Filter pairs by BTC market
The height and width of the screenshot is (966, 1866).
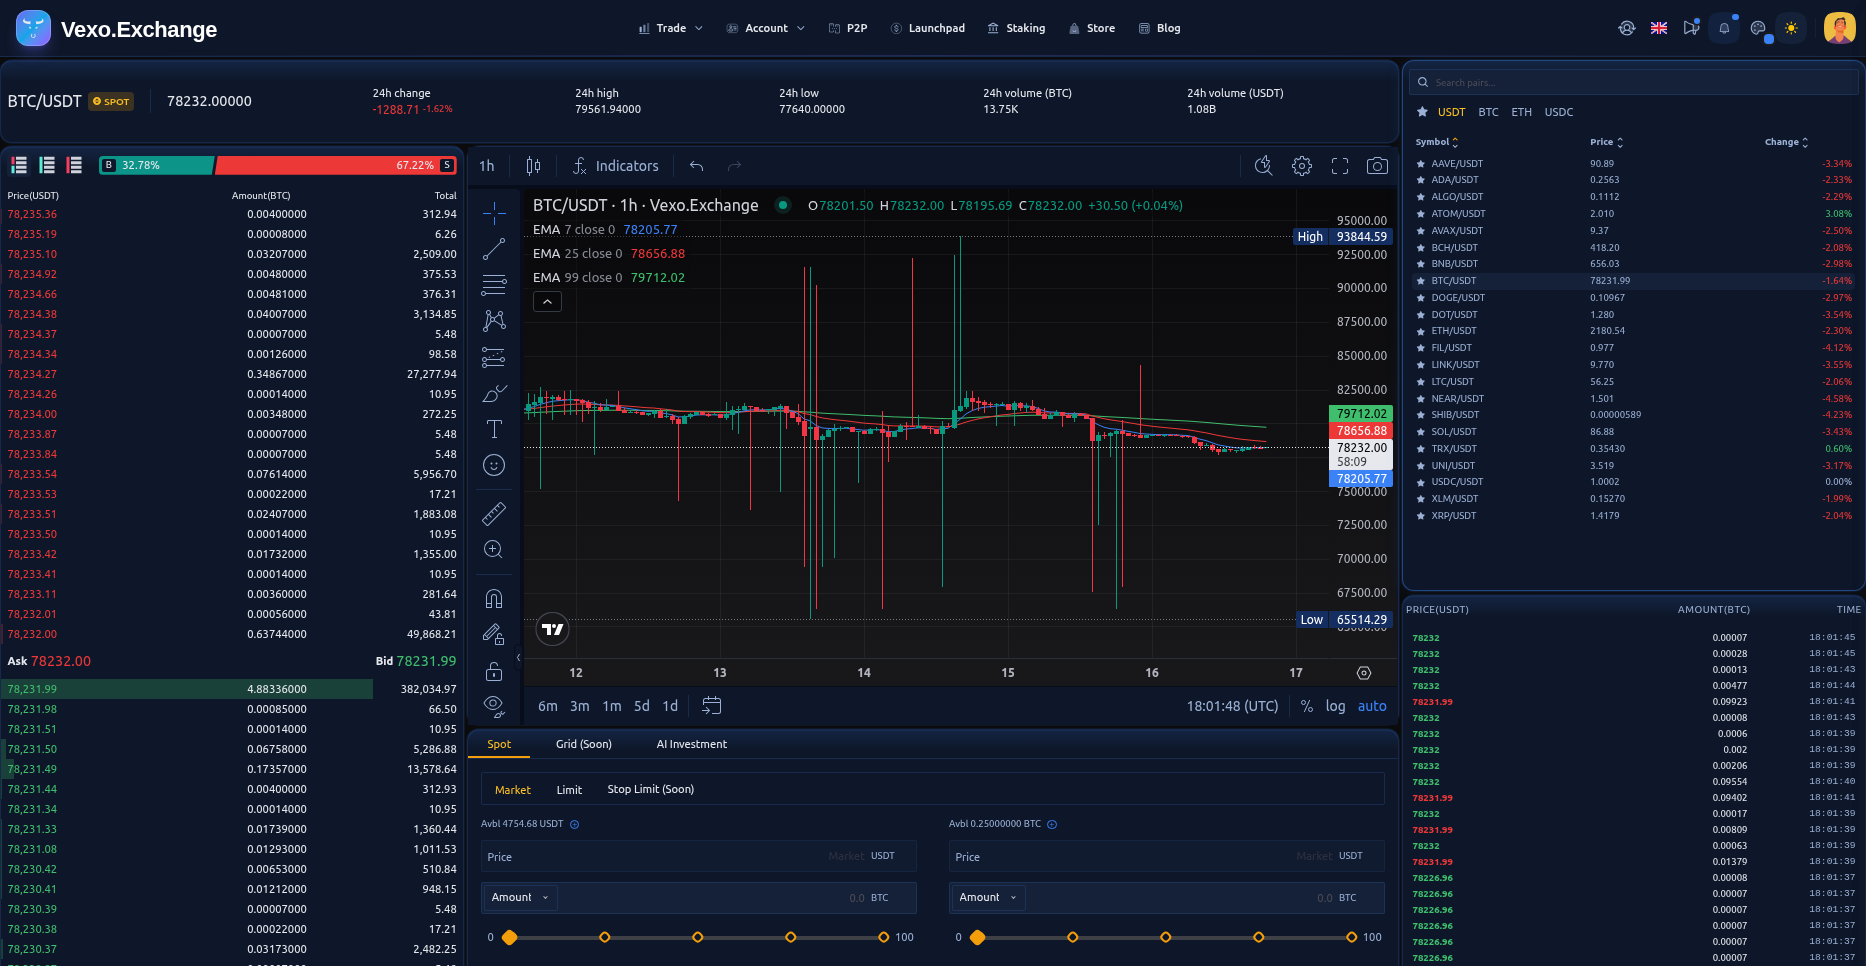(x=1488, y=112)
